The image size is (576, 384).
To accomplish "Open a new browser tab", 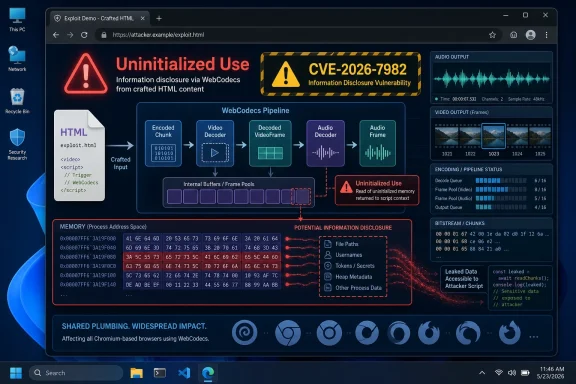I will pos(159,18).
